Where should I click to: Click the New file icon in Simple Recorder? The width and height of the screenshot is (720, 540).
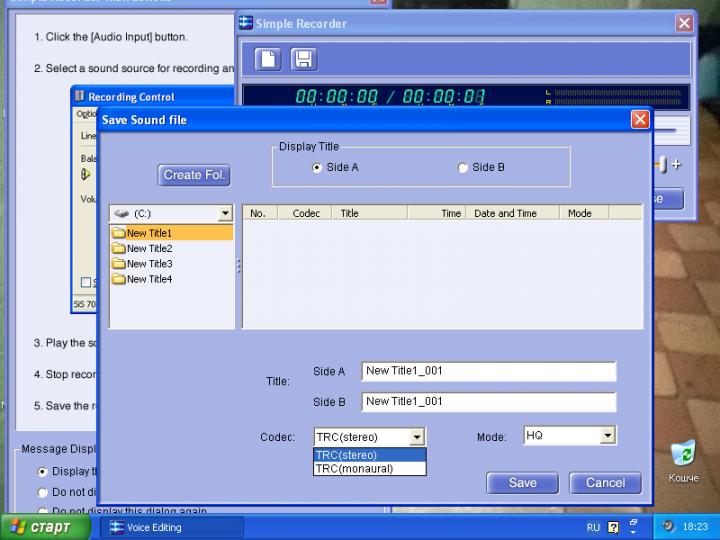pos(268,59)
